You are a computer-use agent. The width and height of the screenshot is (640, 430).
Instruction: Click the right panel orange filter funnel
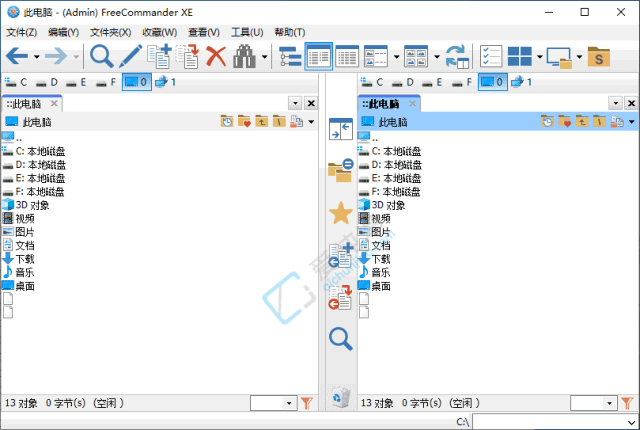[627, 403]
